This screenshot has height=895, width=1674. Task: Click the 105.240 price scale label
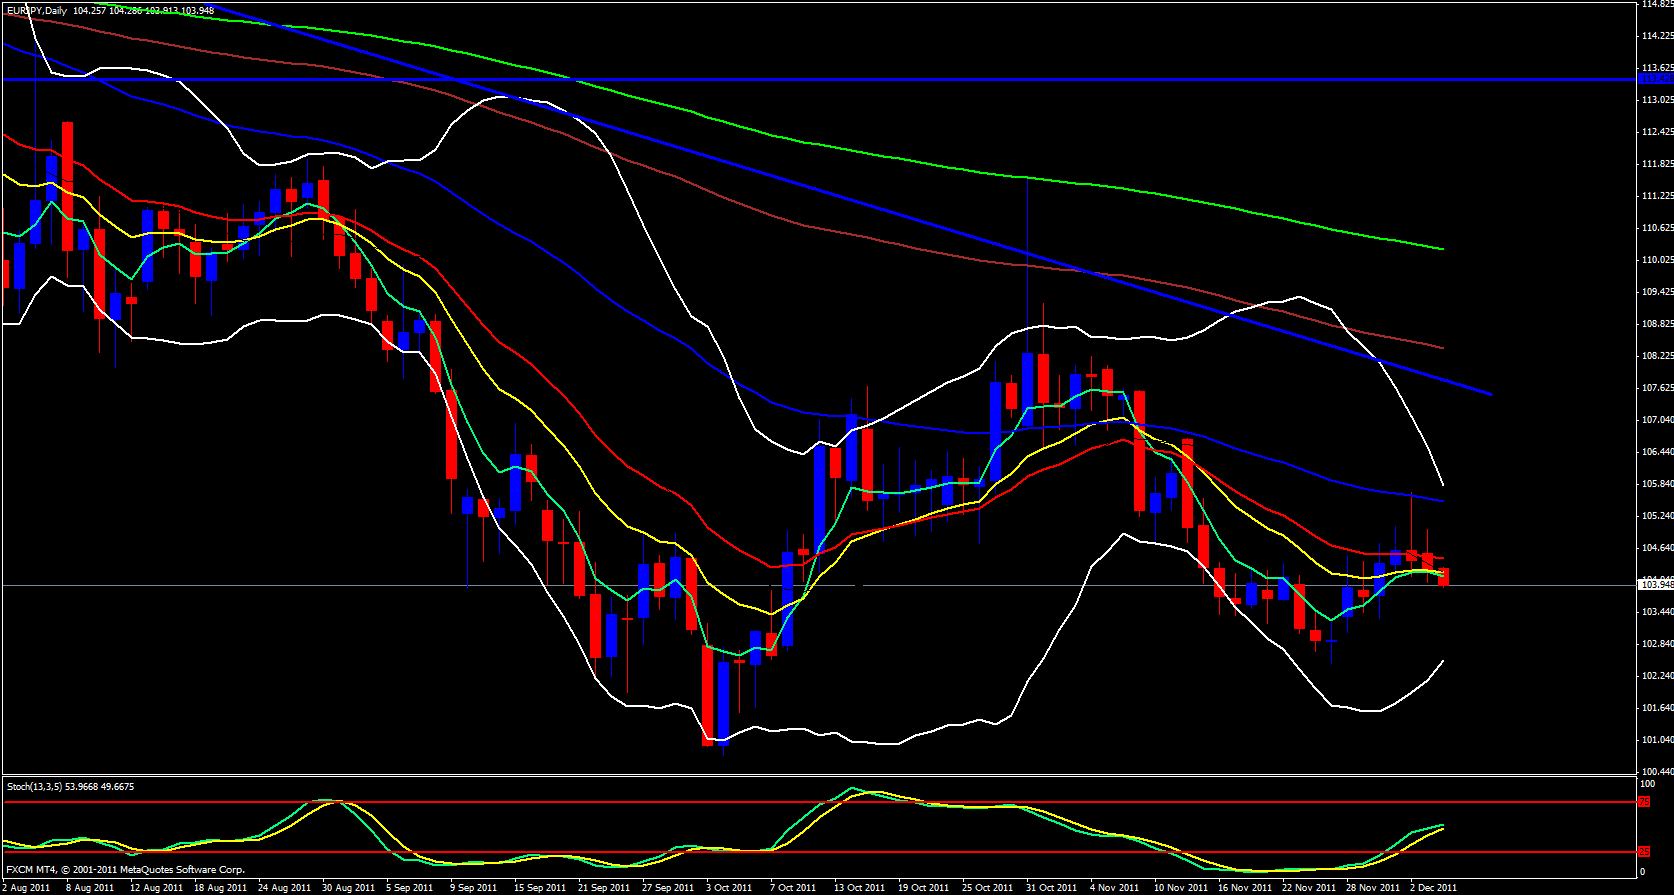pos(1656,516)
